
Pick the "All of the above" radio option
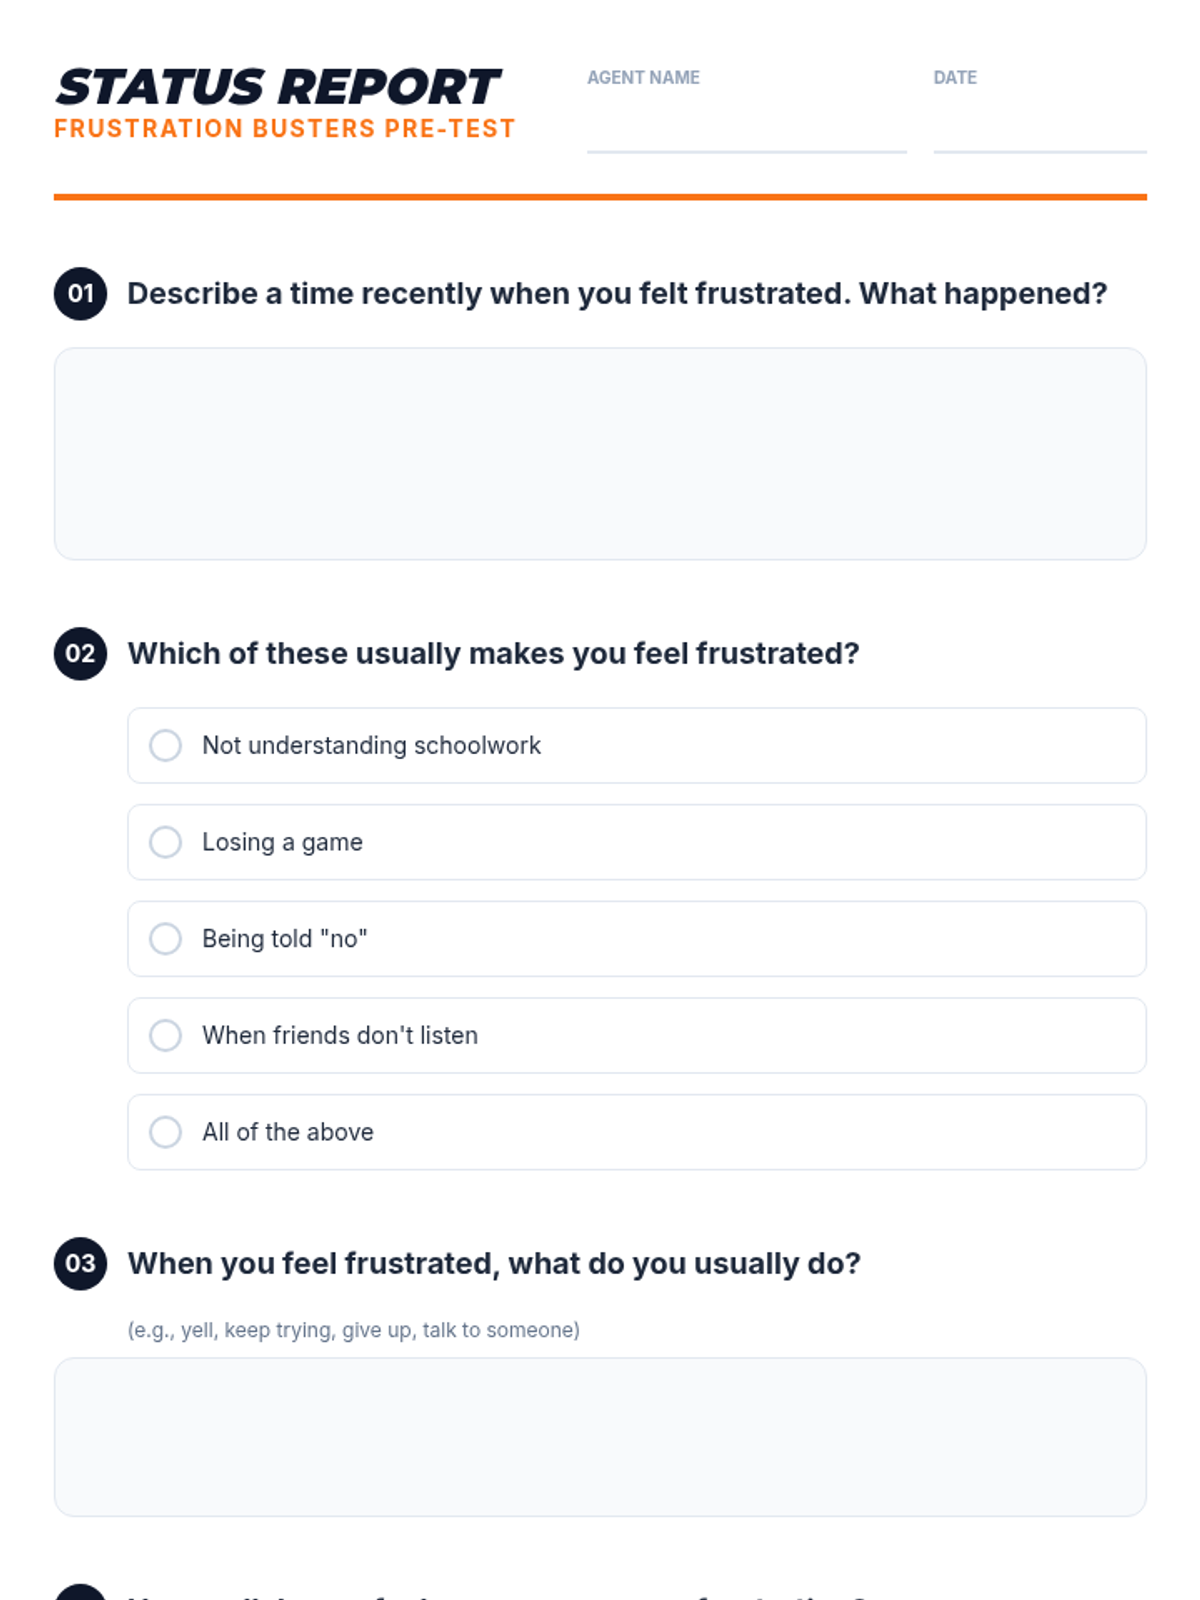[x=165, y=1132]
